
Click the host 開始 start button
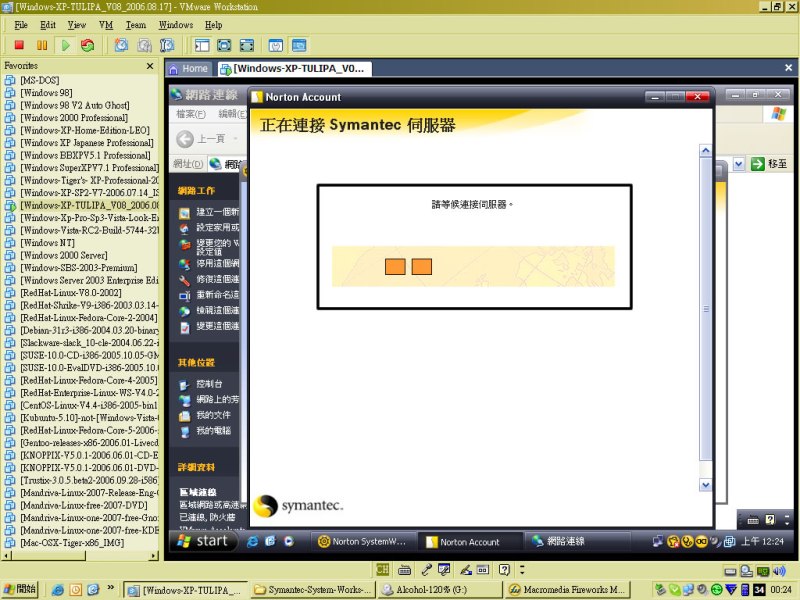point(20,589)
